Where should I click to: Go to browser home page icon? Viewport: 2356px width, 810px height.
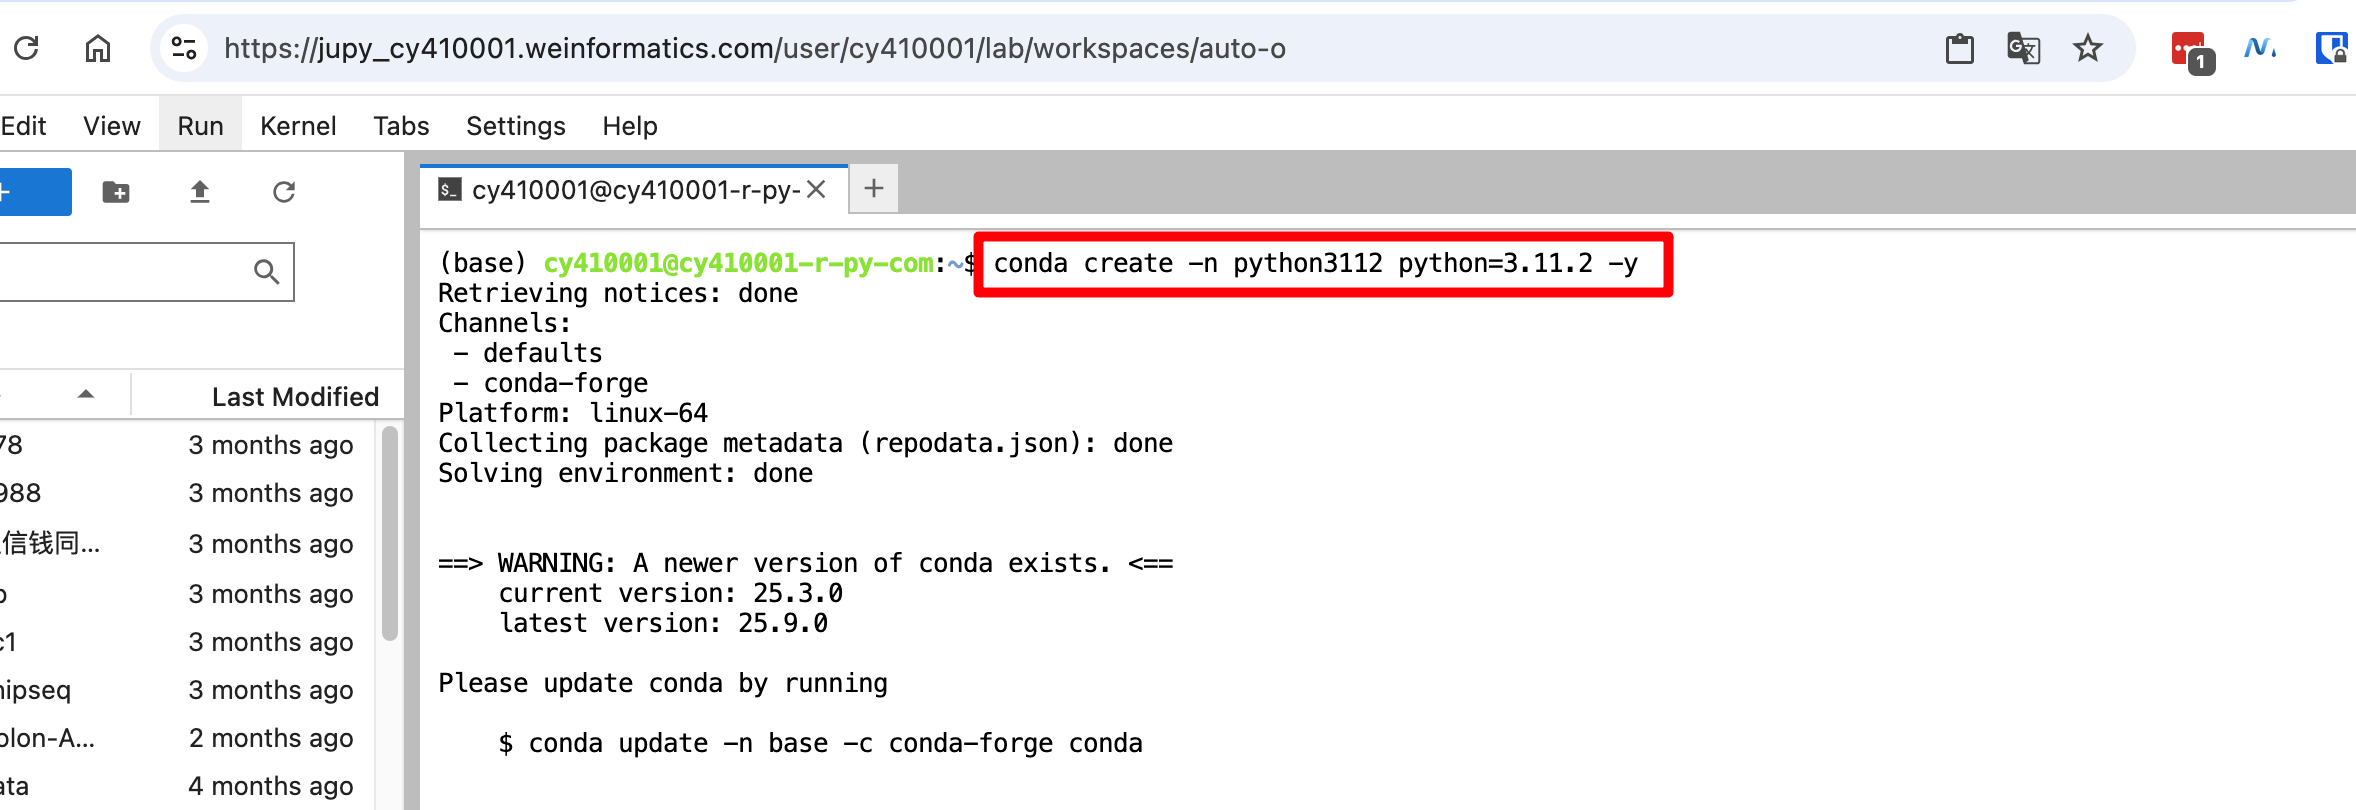[x=97, y=48]
